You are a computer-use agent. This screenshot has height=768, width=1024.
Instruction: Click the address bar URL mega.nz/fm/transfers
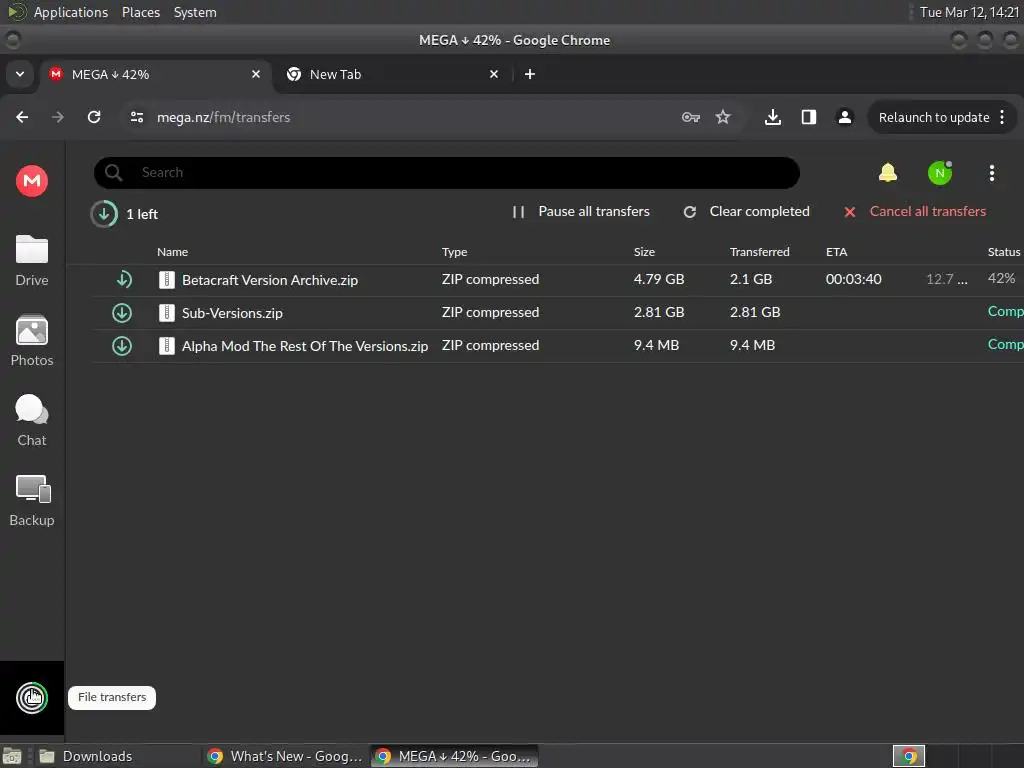(223, 117)
